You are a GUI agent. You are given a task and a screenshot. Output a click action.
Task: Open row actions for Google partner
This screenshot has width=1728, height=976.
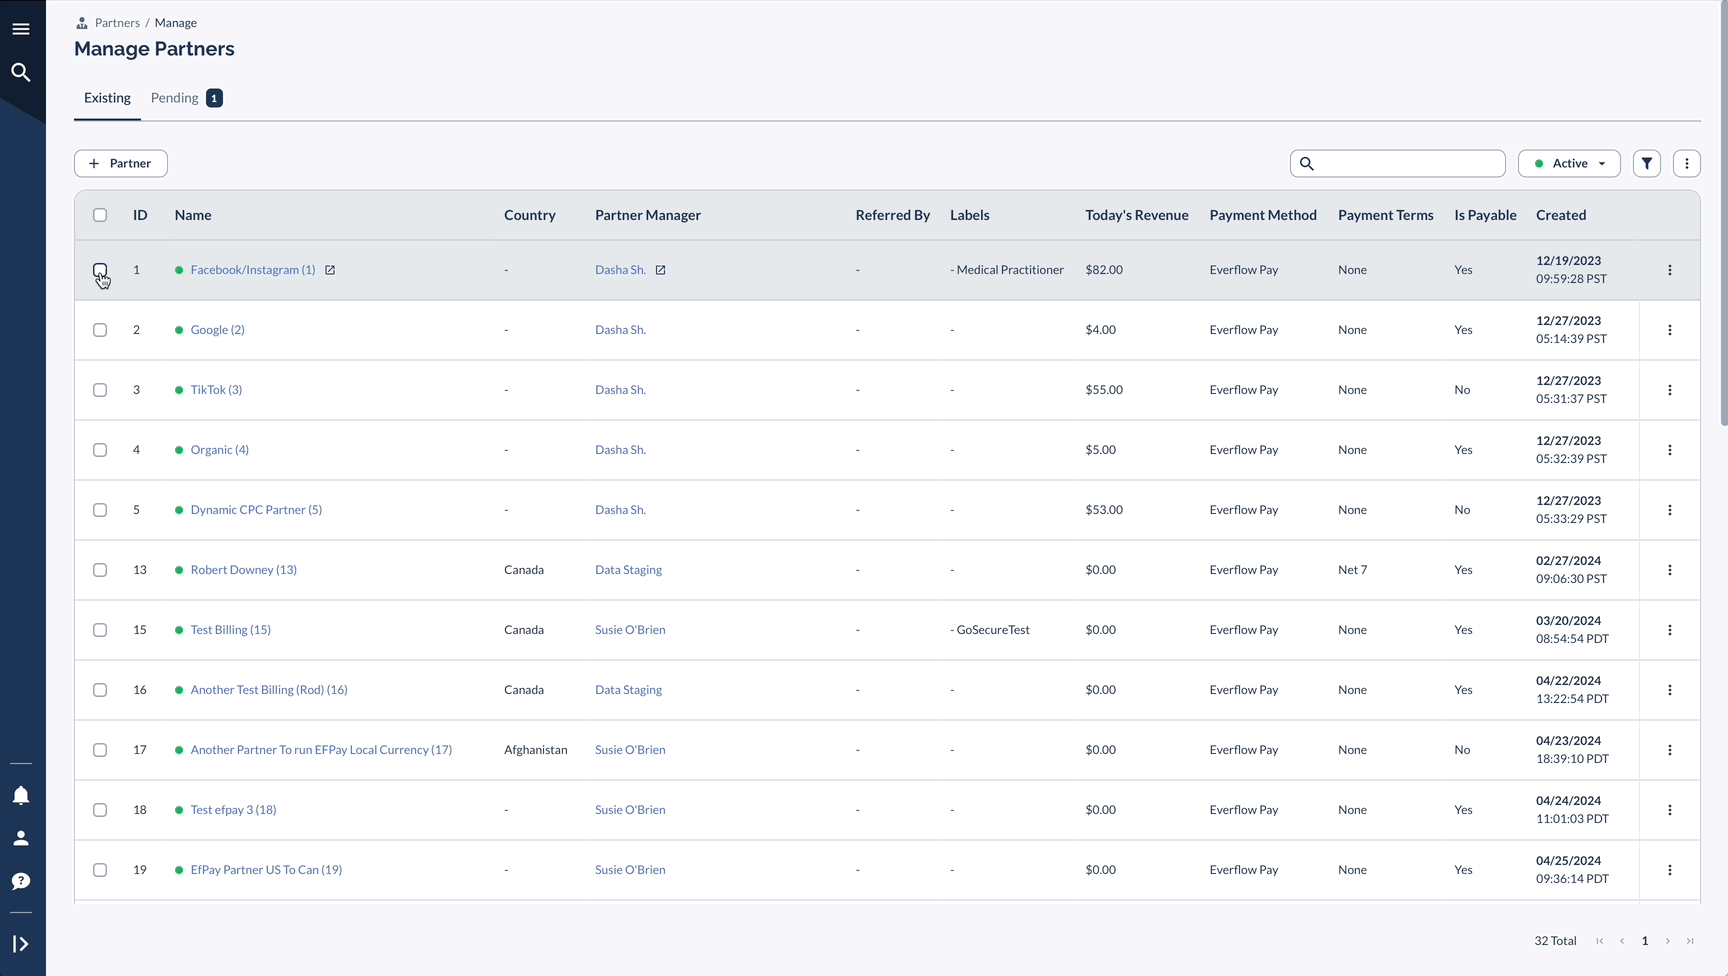click(x=1670, y=330)
